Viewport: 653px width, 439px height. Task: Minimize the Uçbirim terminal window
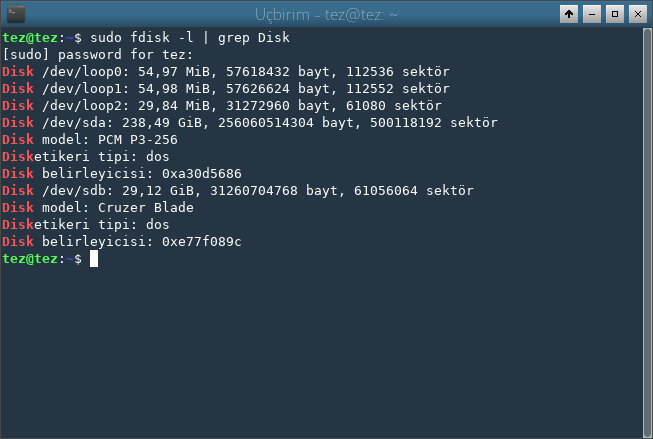coord(591,14)
